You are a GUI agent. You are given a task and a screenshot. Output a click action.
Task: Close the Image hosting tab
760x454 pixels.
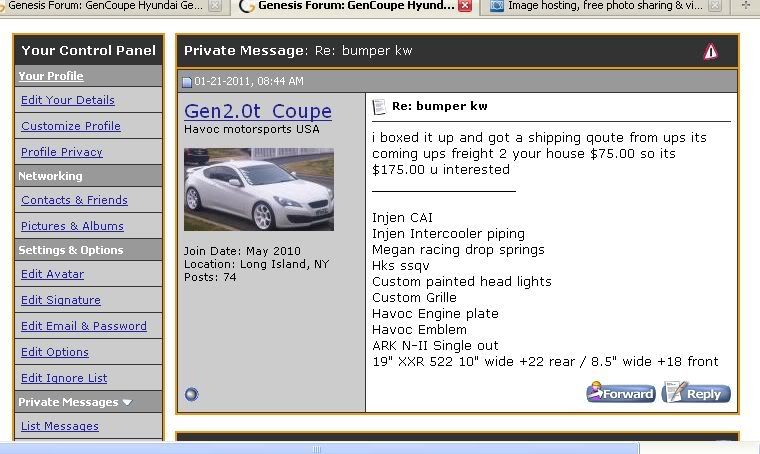(715, 6)
